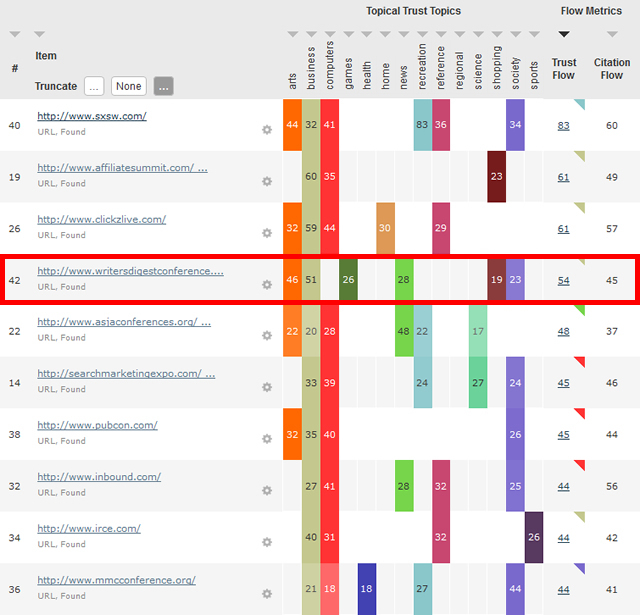Open the gear settings for writersdigestconference row

pyautogui.click(x=267, y=284)
